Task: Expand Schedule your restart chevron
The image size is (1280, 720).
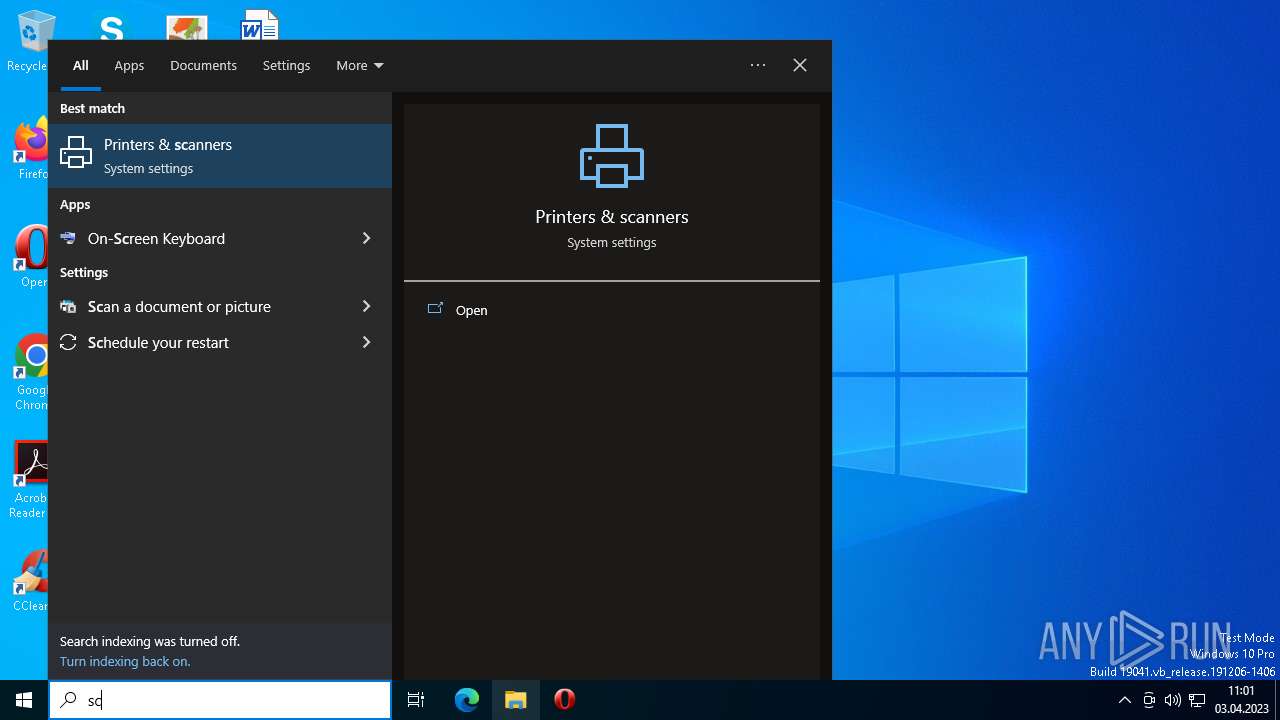Action: click(x=366, y=342)
